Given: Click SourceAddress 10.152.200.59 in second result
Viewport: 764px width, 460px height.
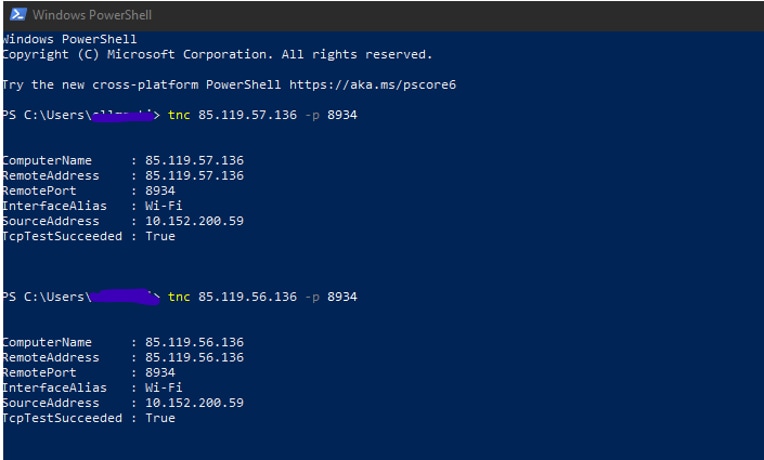Looking at the screenshot, I should click(194, 403).
